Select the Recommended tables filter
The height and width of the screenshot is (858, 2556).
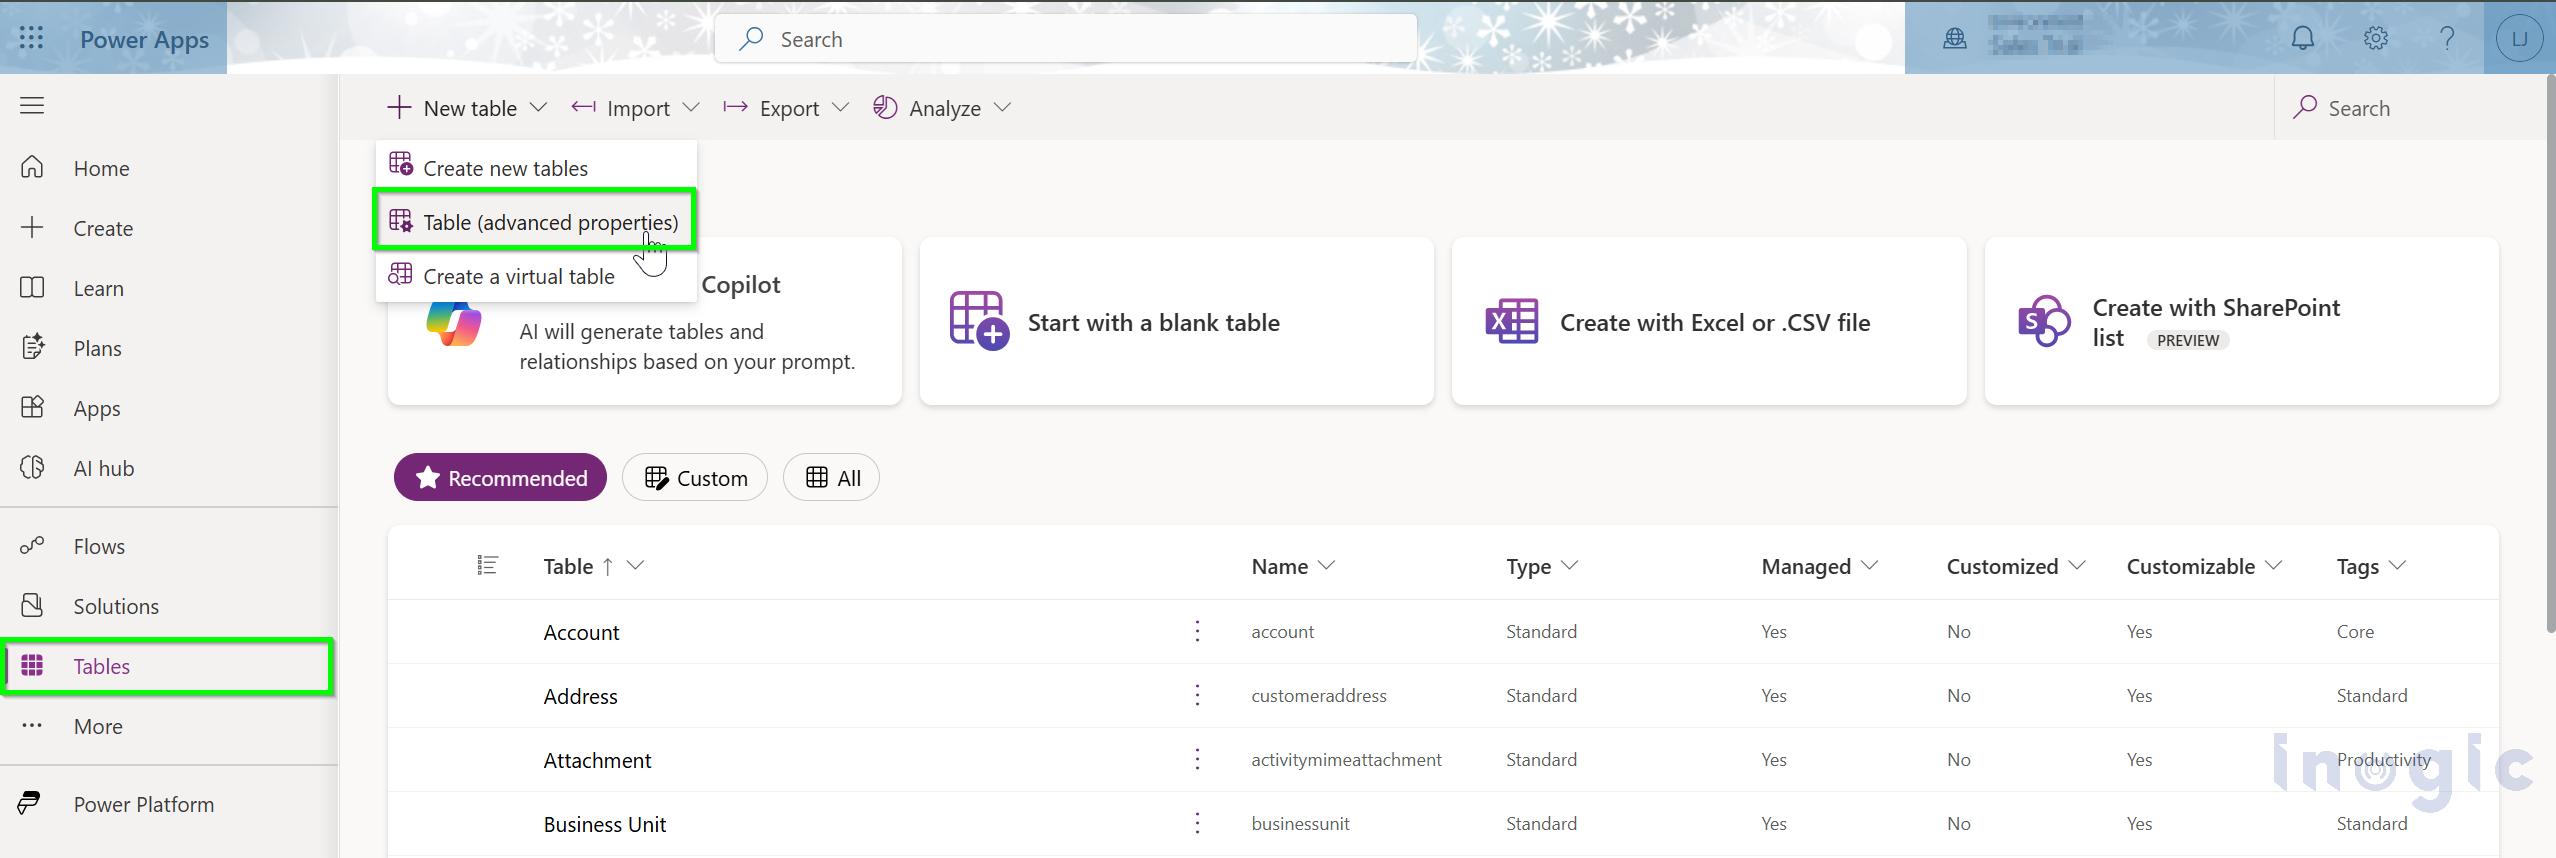[500, 477]
